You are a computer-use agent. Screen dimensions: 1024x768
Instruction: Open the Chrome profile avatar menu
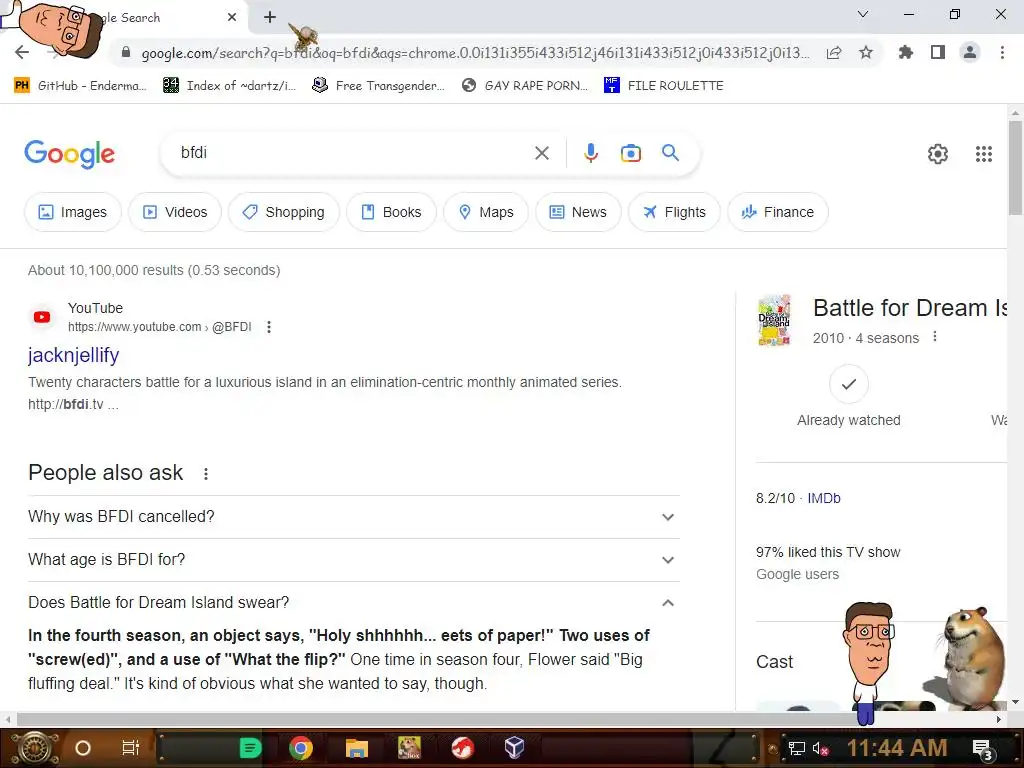coord(970,52)
